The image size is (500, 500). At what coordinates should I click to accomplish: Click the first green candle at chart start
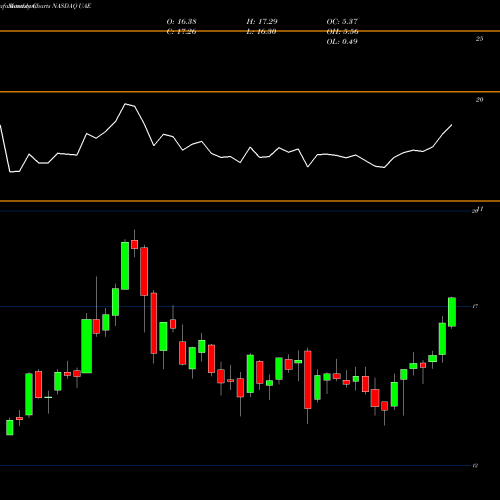pos(10,427)
